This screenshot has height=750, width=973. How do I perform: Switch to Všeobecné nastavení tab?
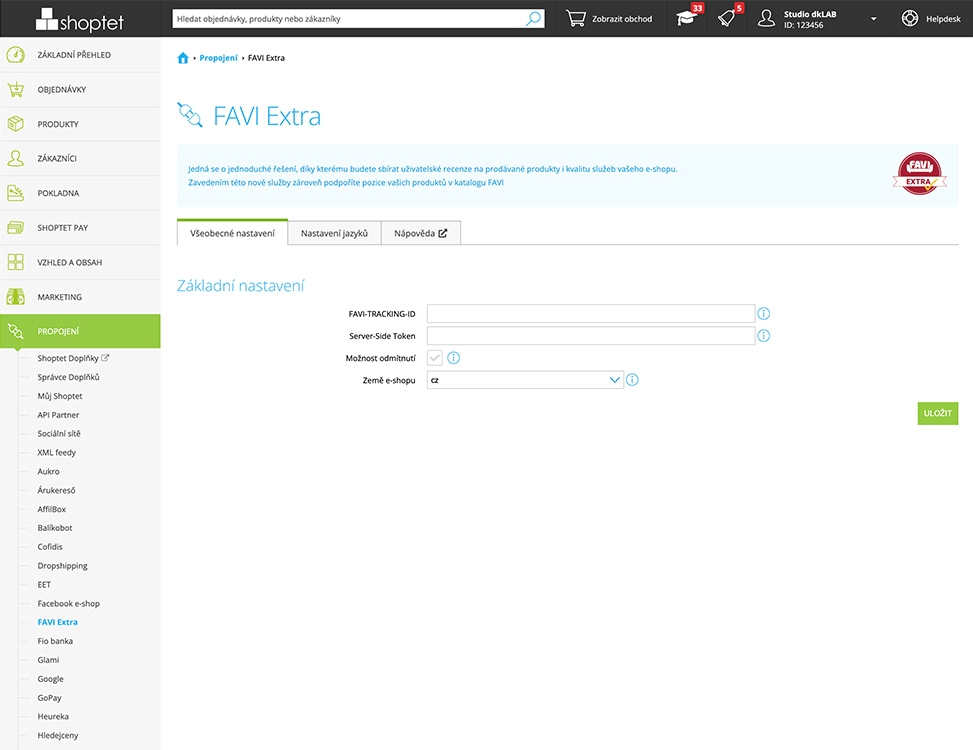(x=232, y=233)
